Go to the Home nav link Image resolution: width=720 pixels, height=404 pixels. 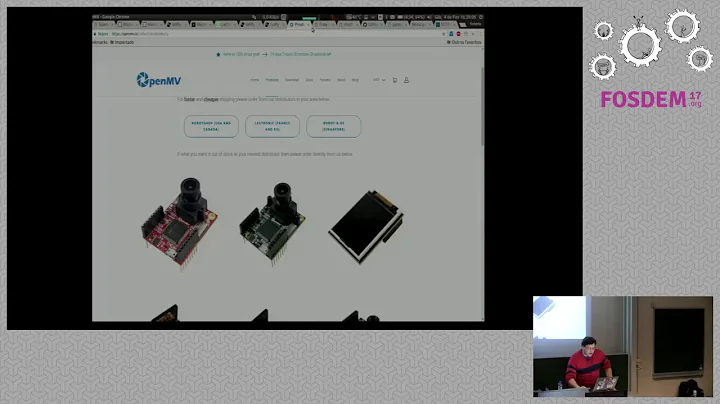coord(254,80)
